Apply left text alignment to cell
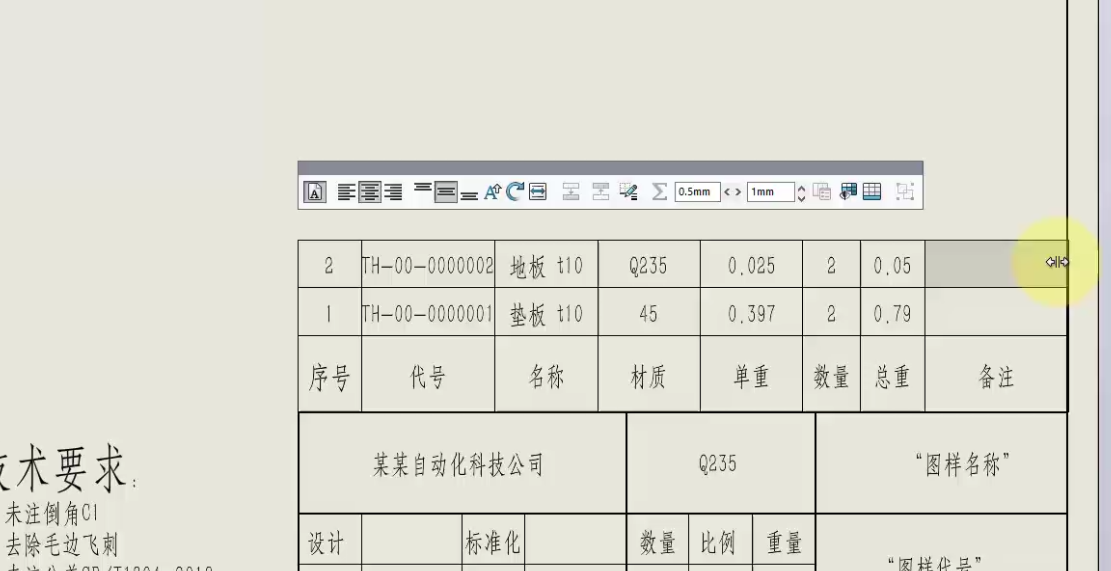 (346, 192)
